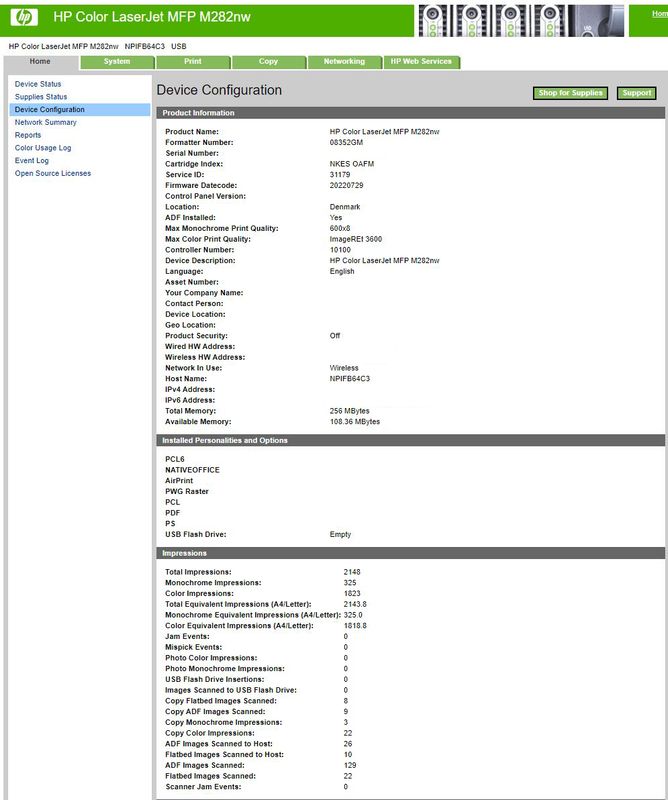Click the PWG Raster entry
This screenshot has height=800, width=668.
coord(187,491)
